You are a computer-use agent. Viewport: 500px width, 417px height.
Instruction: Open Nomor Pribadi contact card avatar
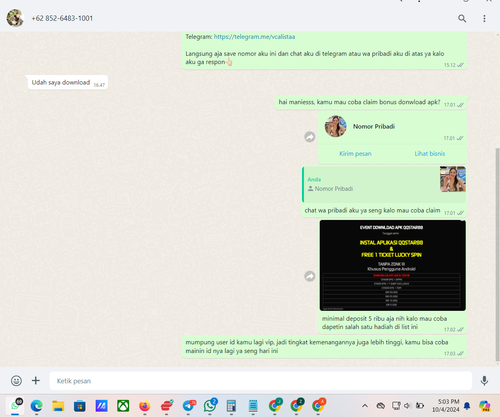(336, 126)
